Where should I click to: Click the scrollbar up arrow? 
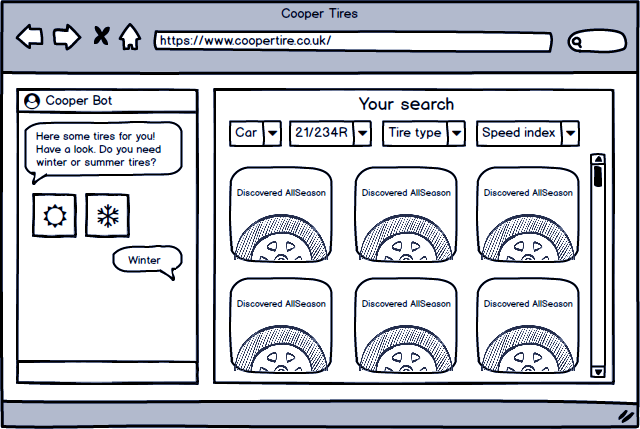click(x=598, y=159)
